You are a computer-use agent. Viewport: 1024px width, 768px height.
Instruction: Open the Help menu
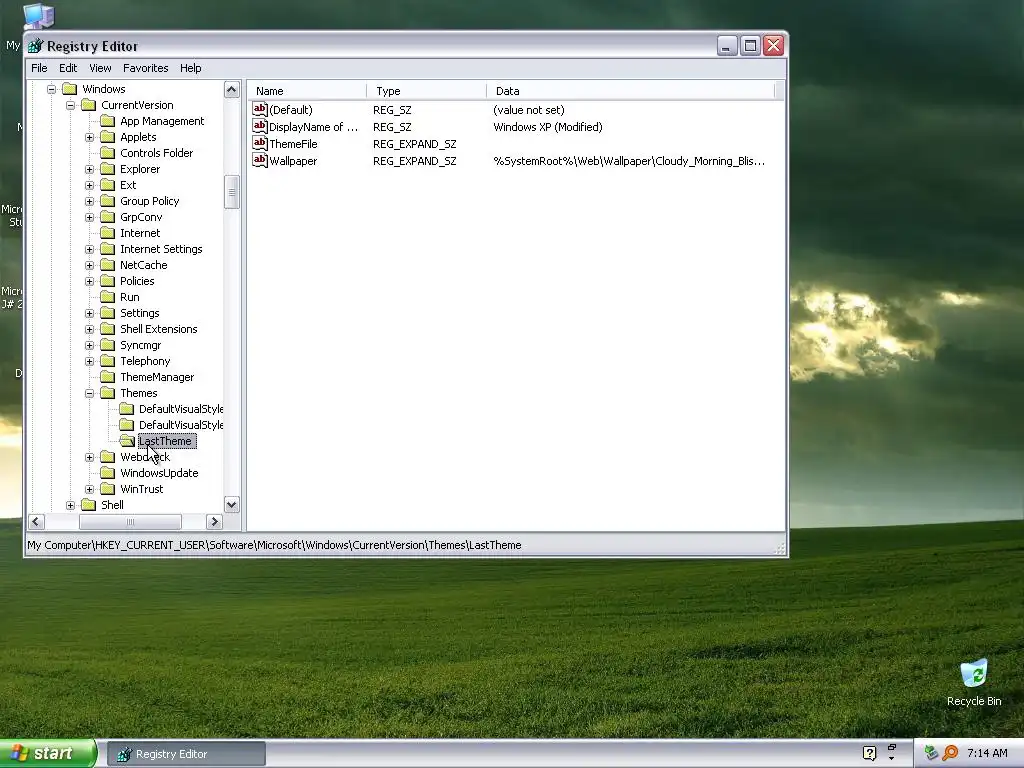(191, 68)
